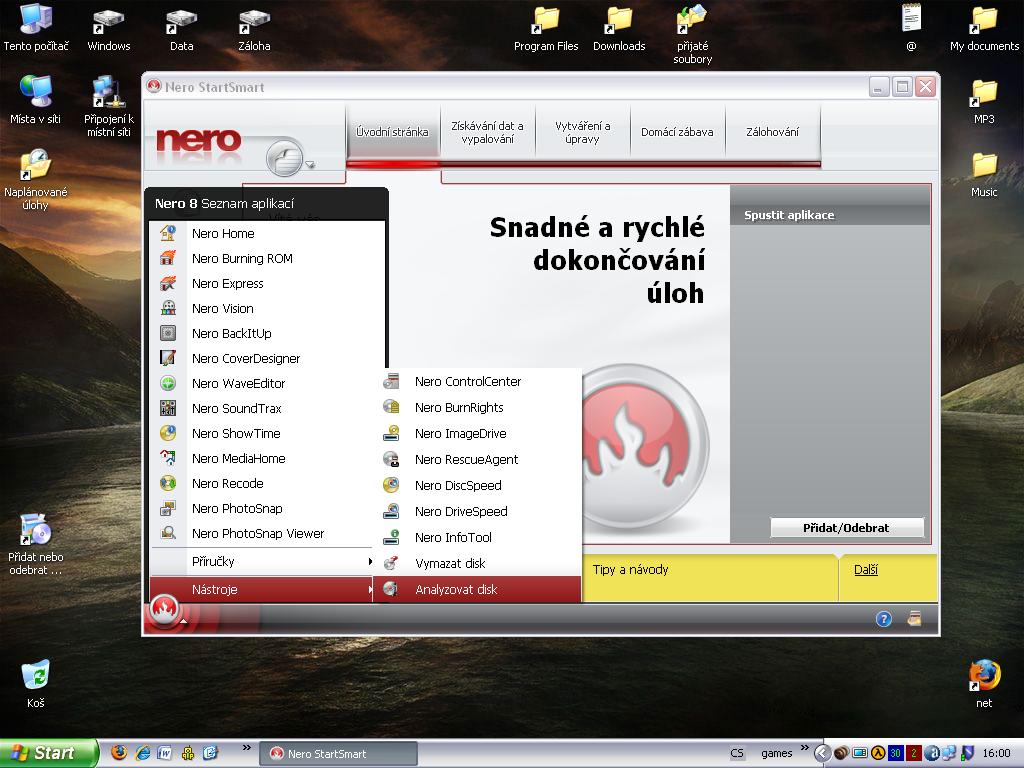Click the Nero SoundTrax icon
The image size is (1024, 768).
pos(168,408)
